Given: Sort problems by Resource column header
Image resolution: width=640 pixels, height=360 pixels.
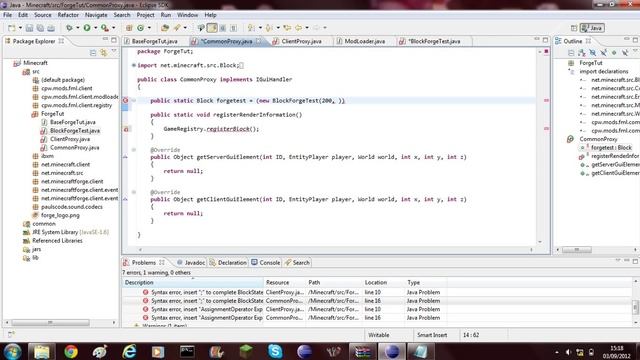Looking at the screenshot, I should tap(284, 282).
